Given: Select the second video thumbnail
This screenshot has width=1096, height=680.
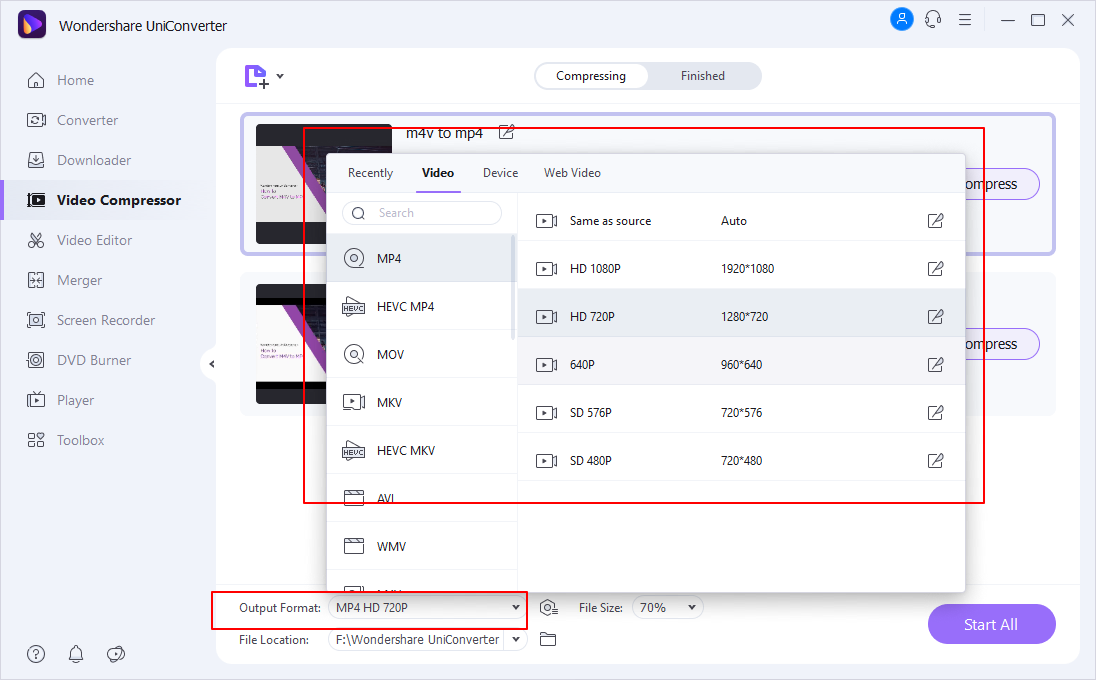Looking at the screenshot, I should click(291, 344).
